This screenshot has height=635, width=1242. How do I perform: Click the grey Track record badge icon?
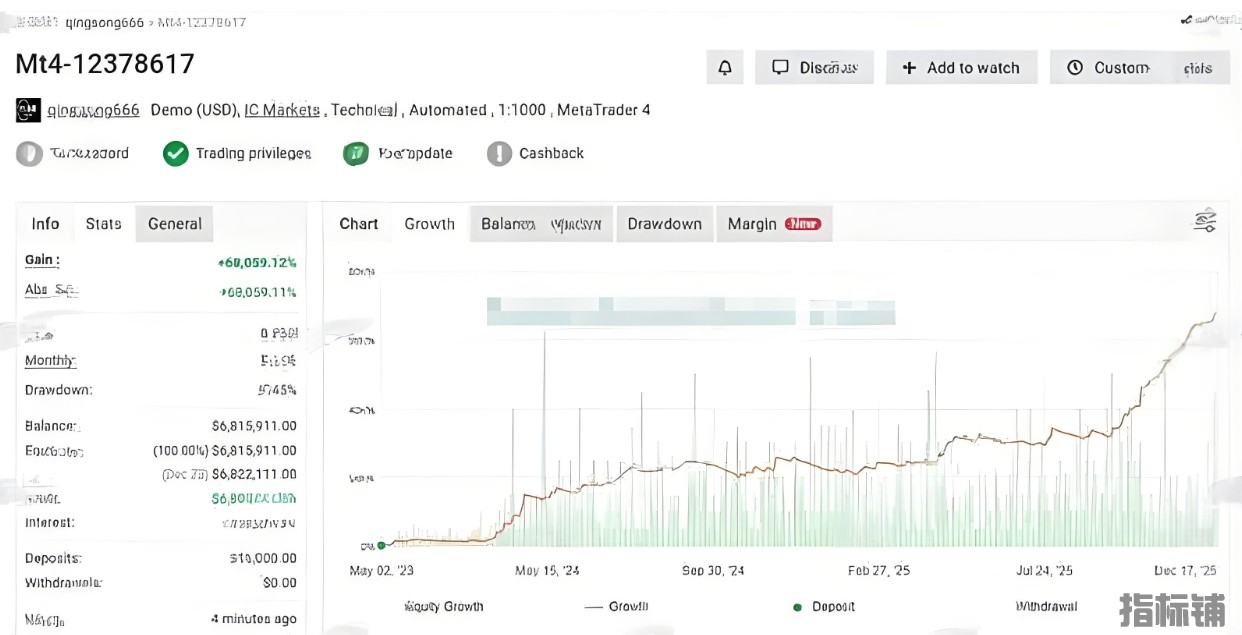click(x=29, y=154)
